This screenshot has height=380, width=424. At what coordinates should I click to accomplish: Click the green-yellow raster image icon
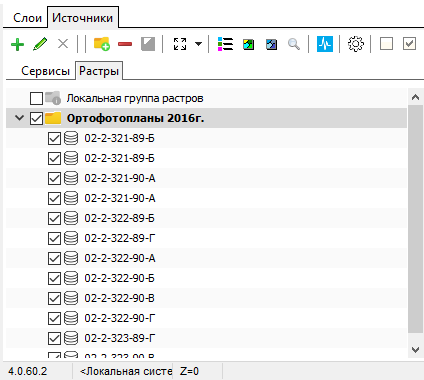point(248,44)
